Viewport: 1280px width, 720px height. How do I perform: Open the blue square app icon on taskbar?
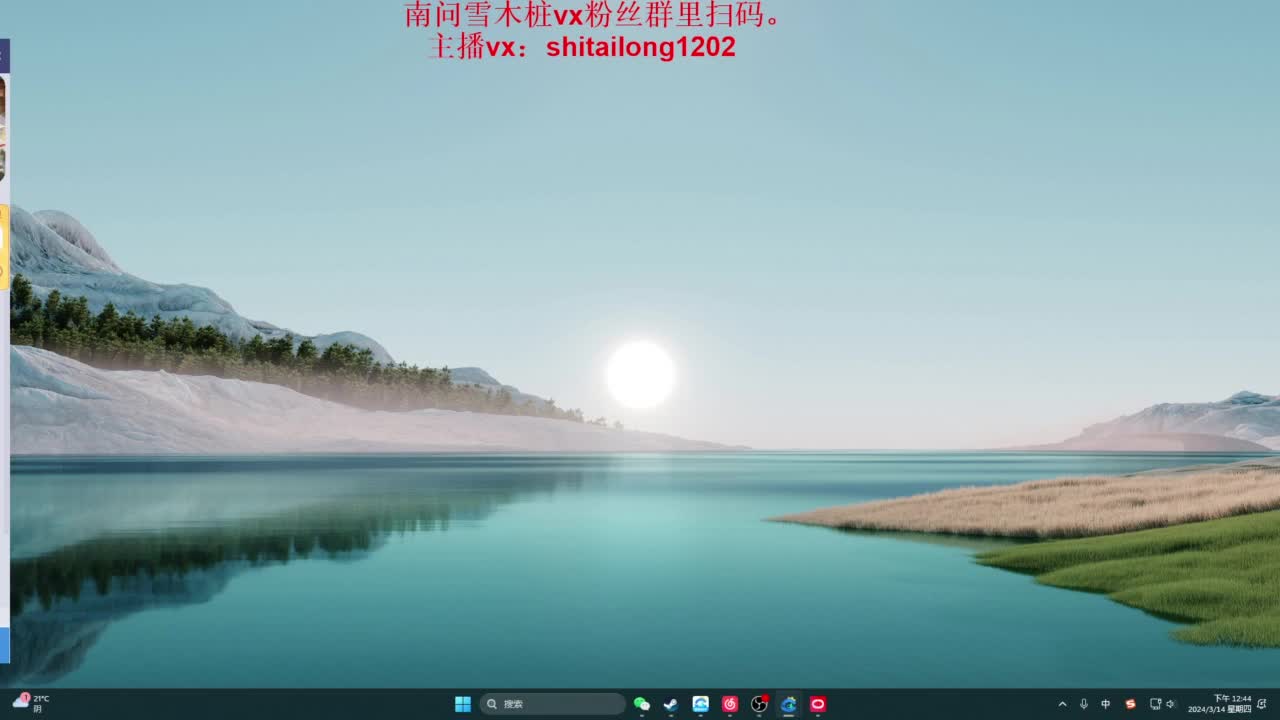coord(701,704)
